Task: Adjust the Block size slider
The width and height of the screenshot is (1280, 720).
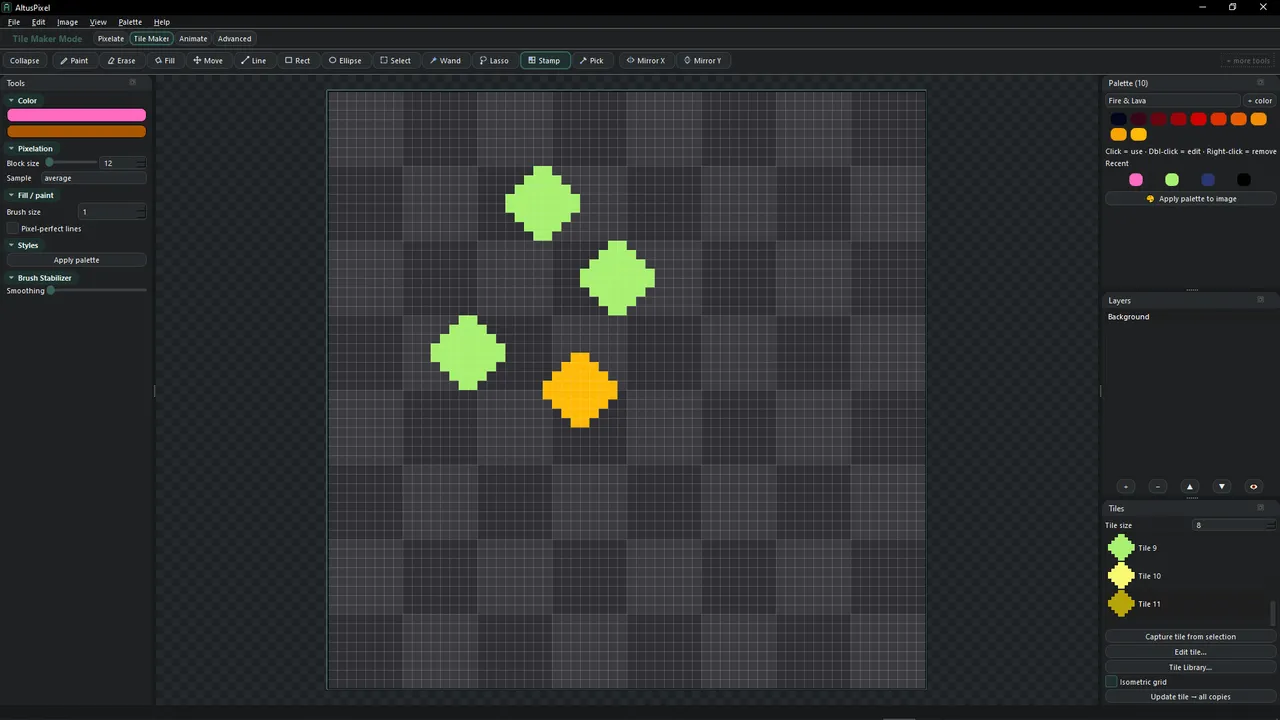Action: (72, 162)
